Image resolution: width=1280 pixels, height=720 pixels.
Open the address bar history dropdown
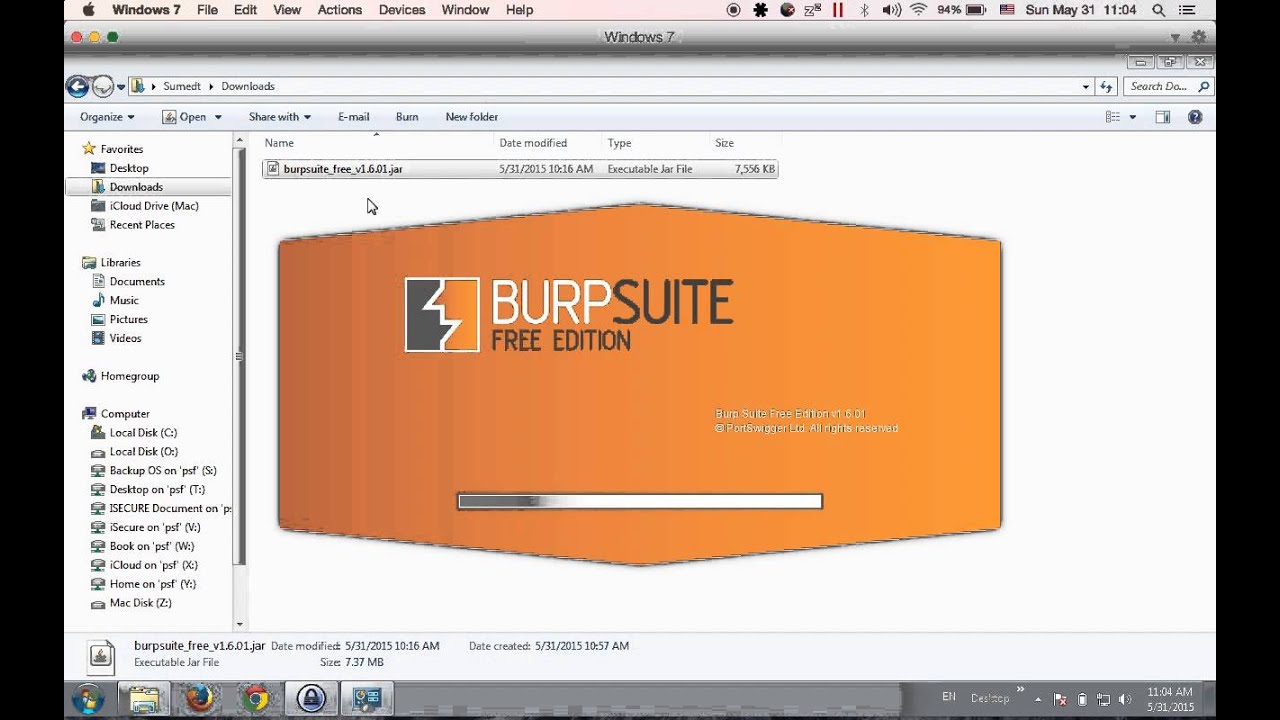[1086, 87]
